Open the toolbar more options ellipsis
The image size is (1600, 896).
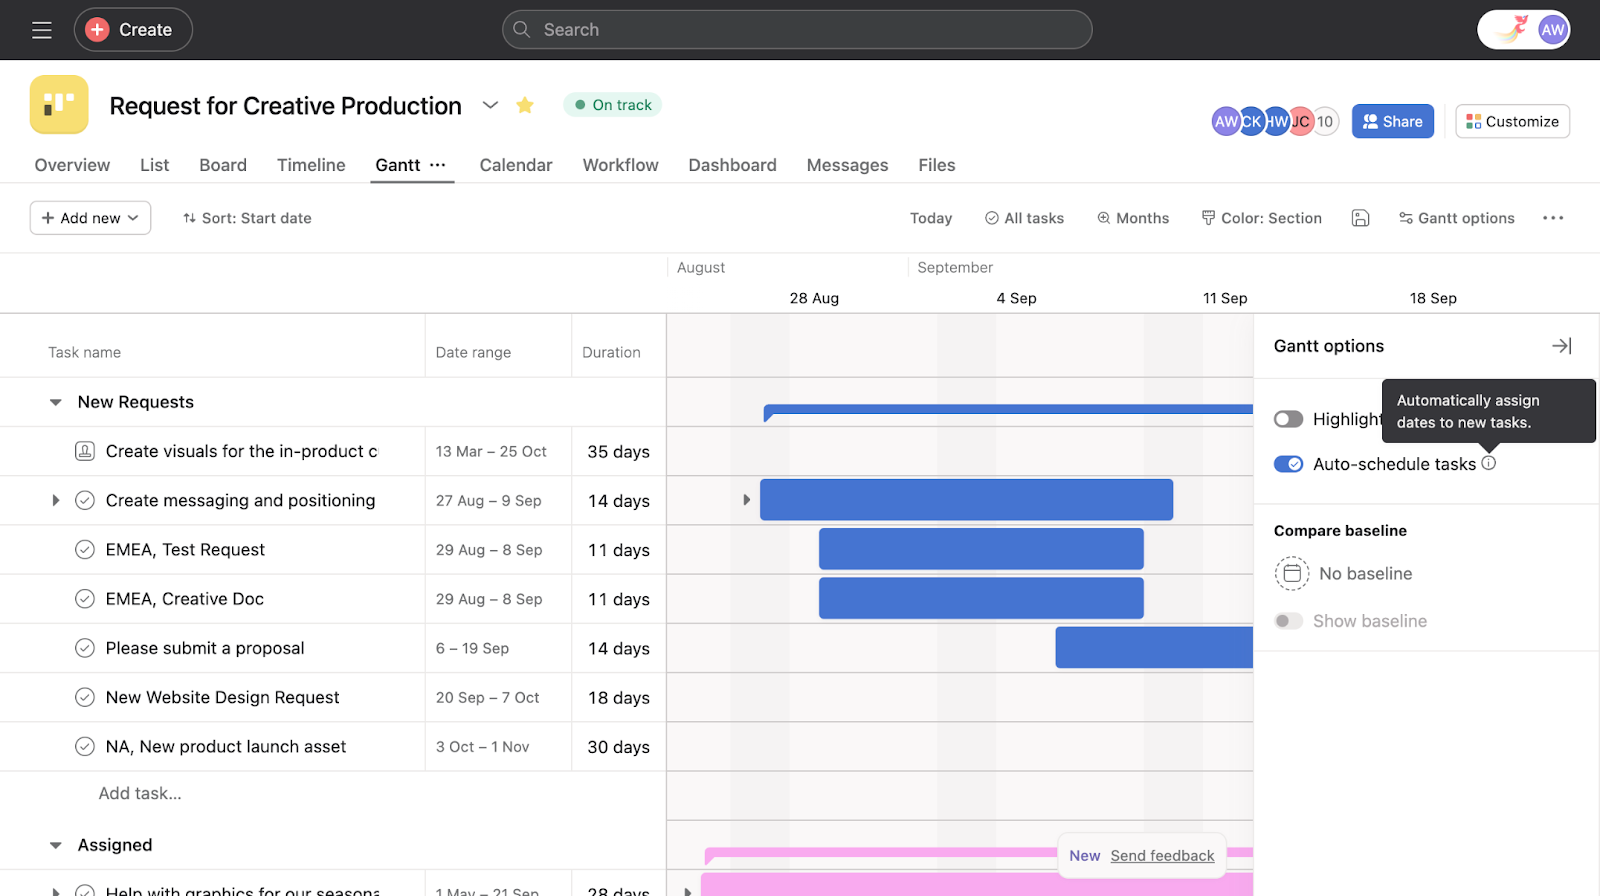tap(1552, 218)
